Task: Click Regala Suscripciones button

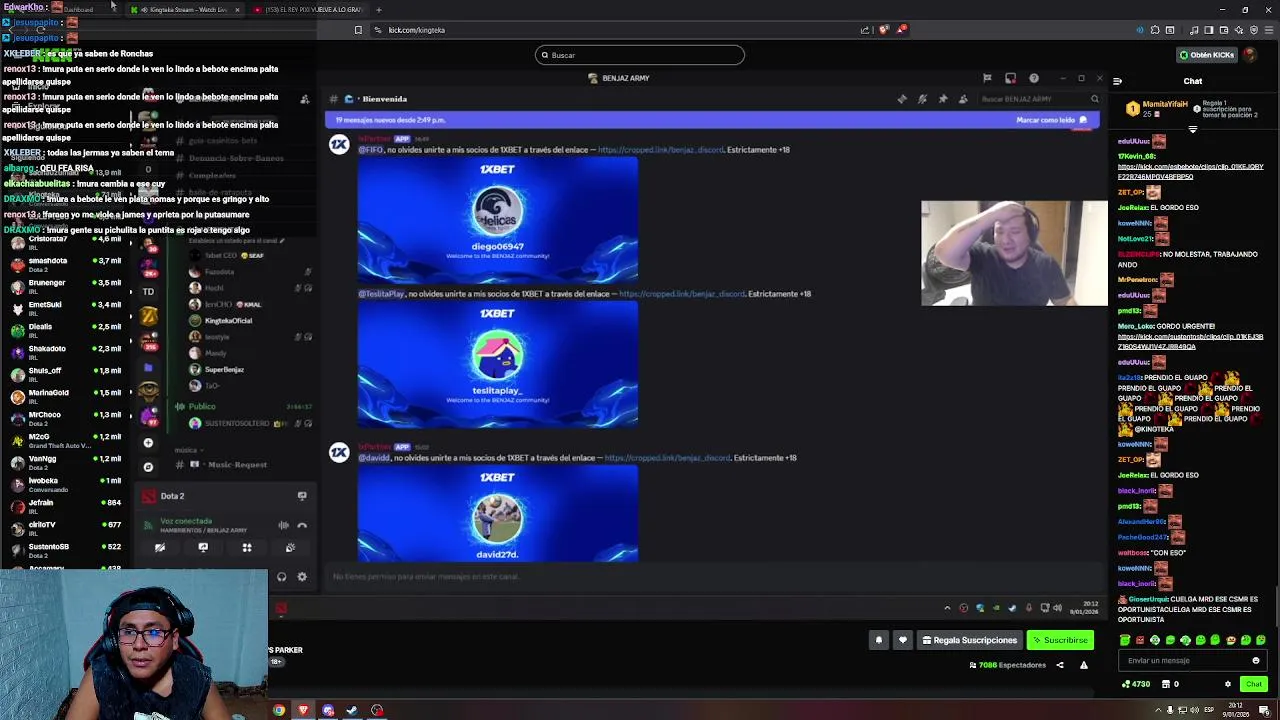Action: tap(969, 640)
